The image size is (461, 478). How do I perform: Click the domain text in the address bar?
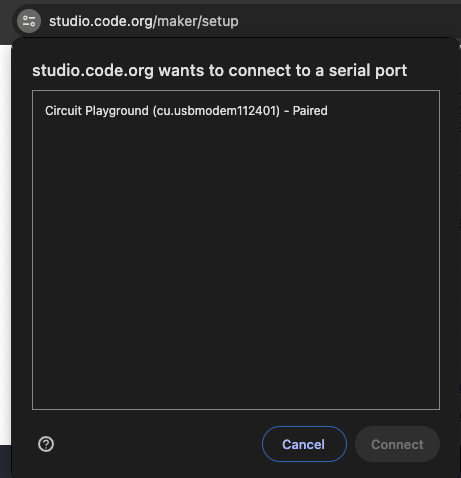coord(101,21)
